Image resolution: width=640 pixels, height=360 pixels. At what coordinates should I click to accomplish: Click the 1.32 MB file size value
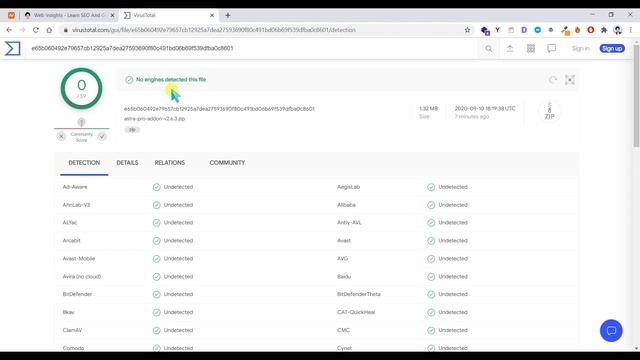tap(429, 109)
